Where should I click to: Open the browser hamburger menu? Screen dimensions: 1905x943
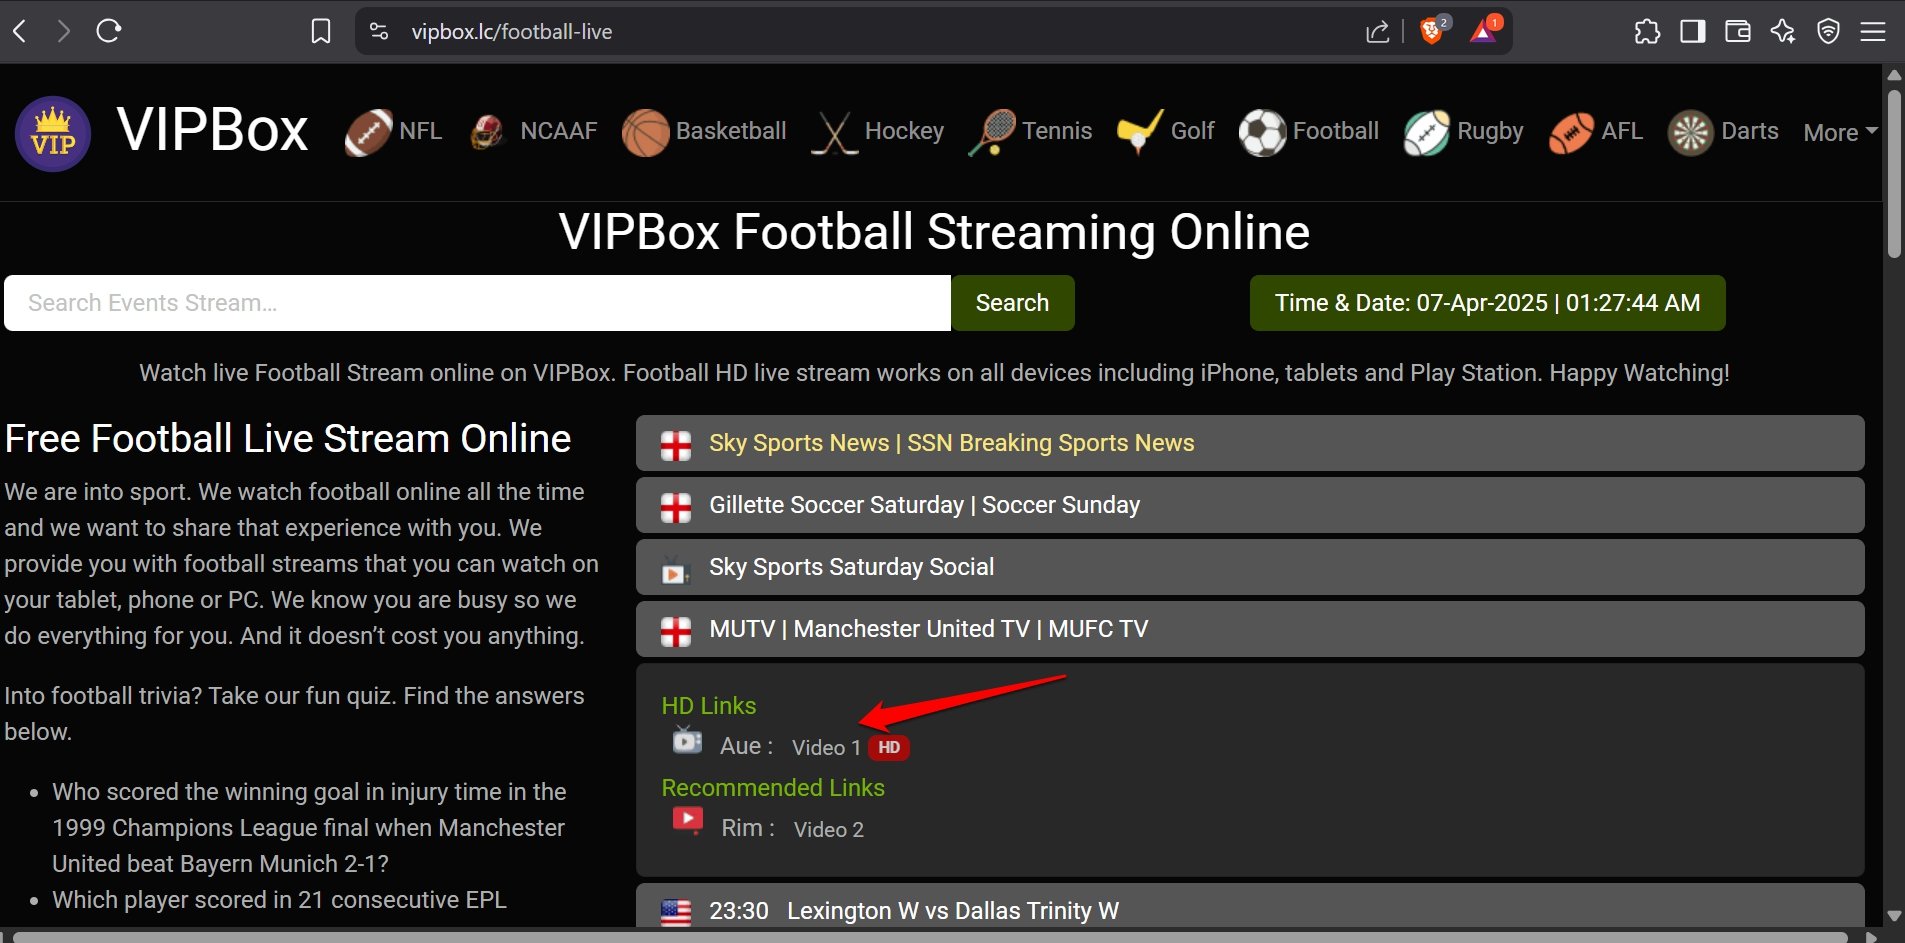coord(1873,32)
